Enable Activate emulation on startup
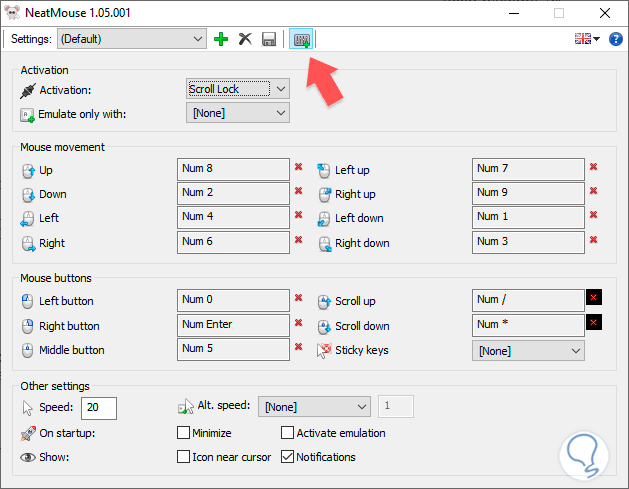This screenshot has width=629, height=489. coord(287,433)
